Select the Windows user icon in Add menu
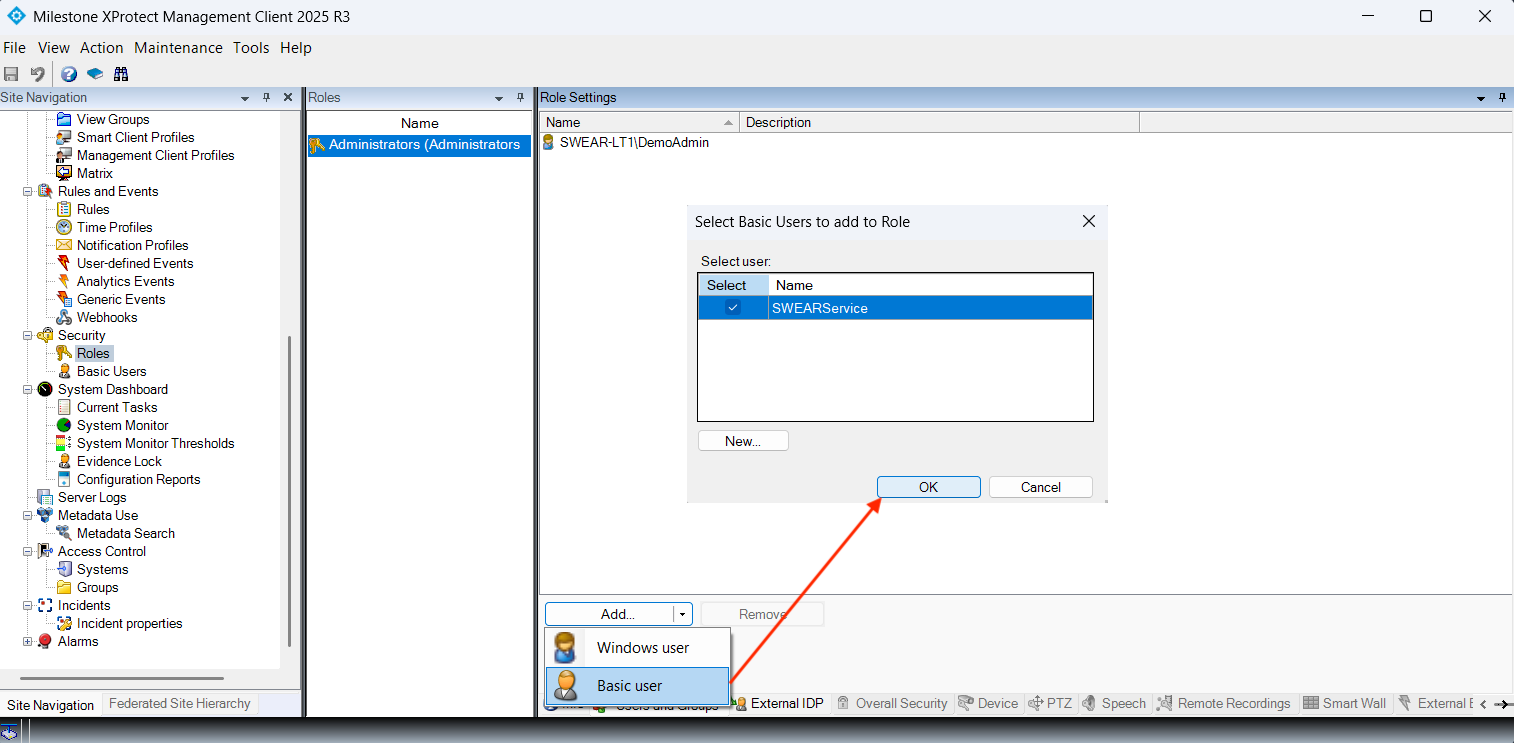Viewport: 1514px width, 743px height. 565,648
